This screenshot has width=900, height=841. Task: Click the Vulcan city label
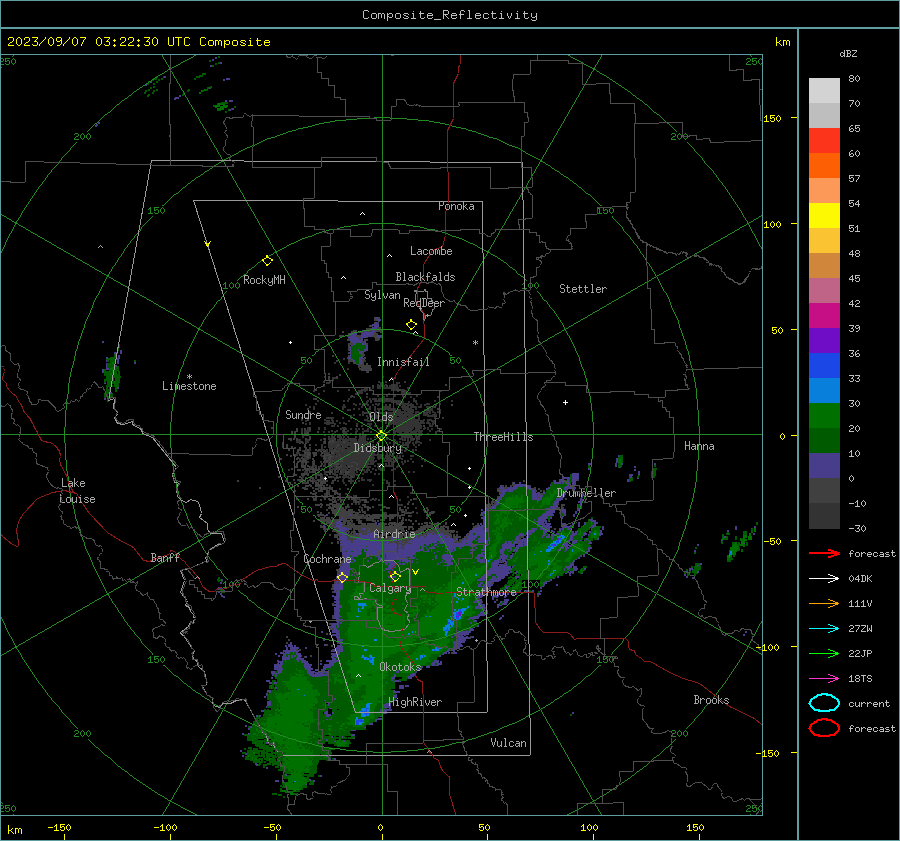[509, 743]
